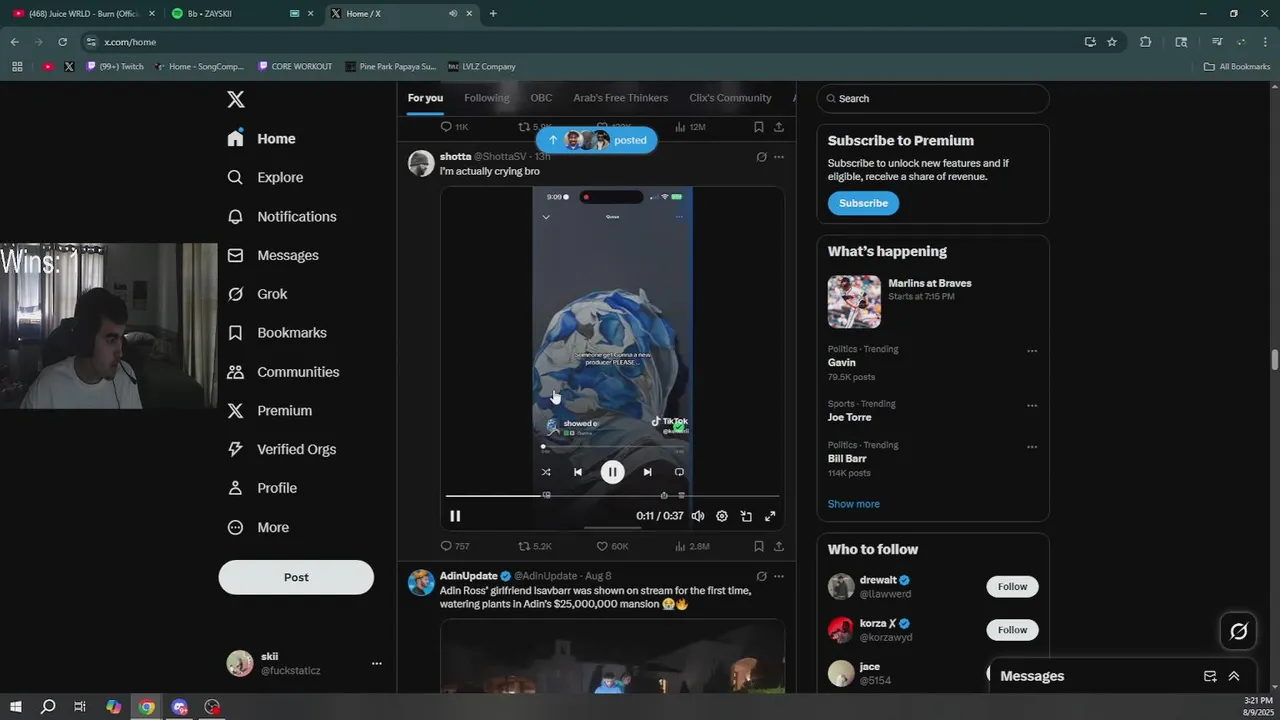Open the floating Grok button
The width and height of the screenshot is (1280, 720).
(1239, 631)
